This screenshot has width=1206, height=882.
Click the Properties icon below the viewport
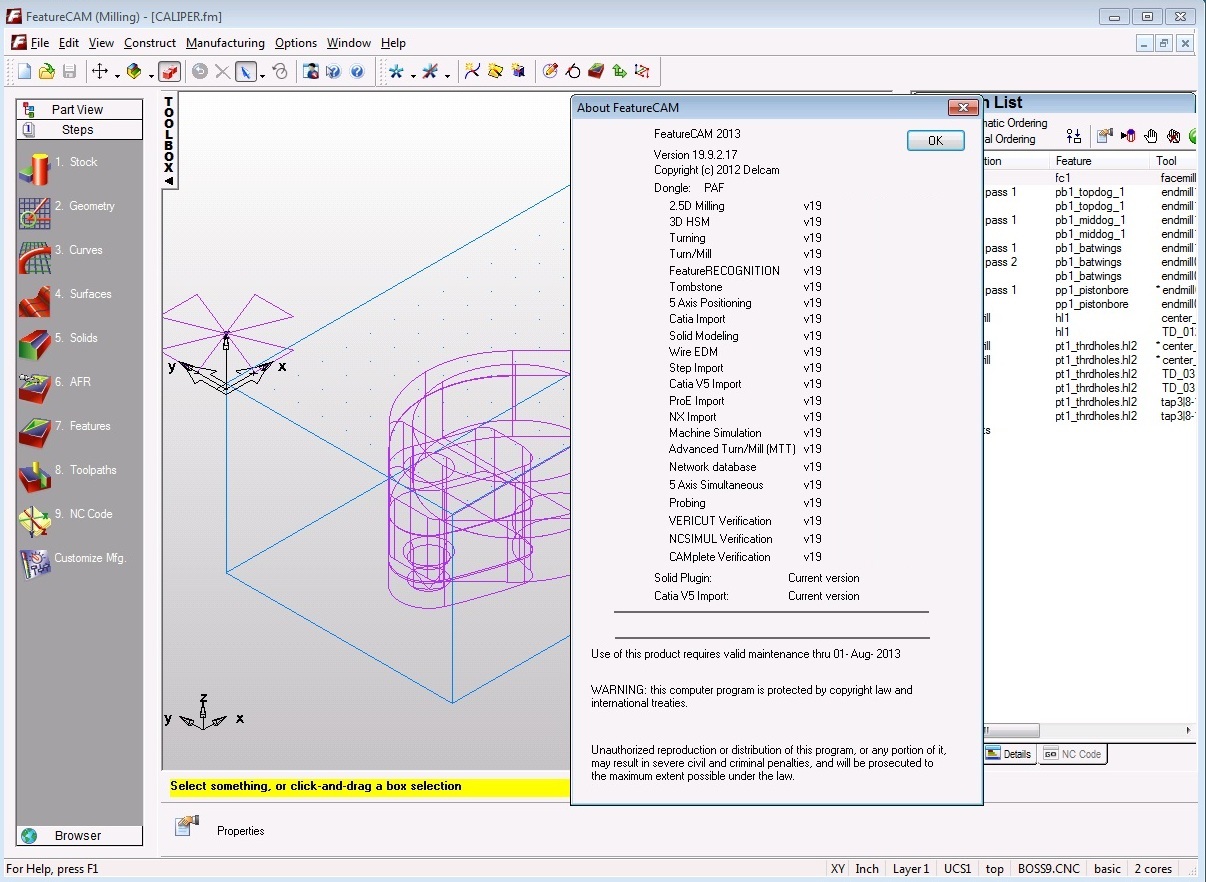point(186,826)
